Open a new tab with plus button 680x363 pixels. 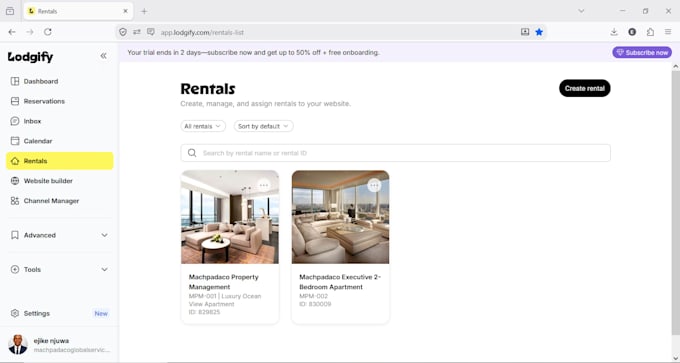pos(144,11)
